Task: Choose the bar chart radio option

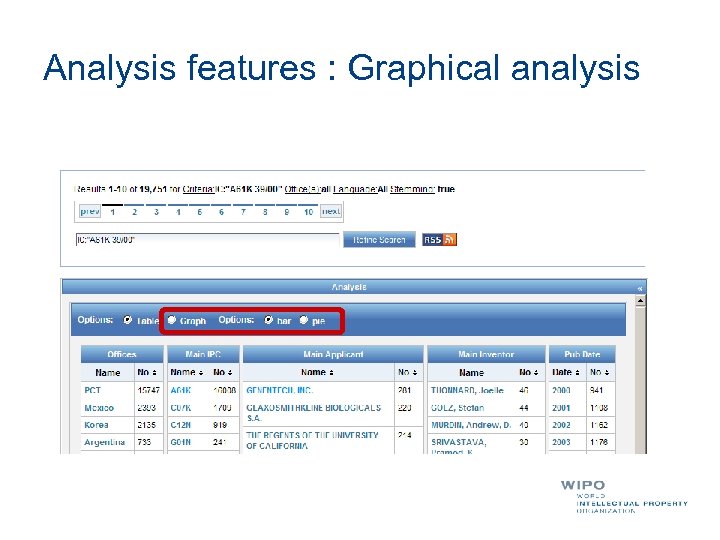Action: pyautogui.click(x=269, y=320)
